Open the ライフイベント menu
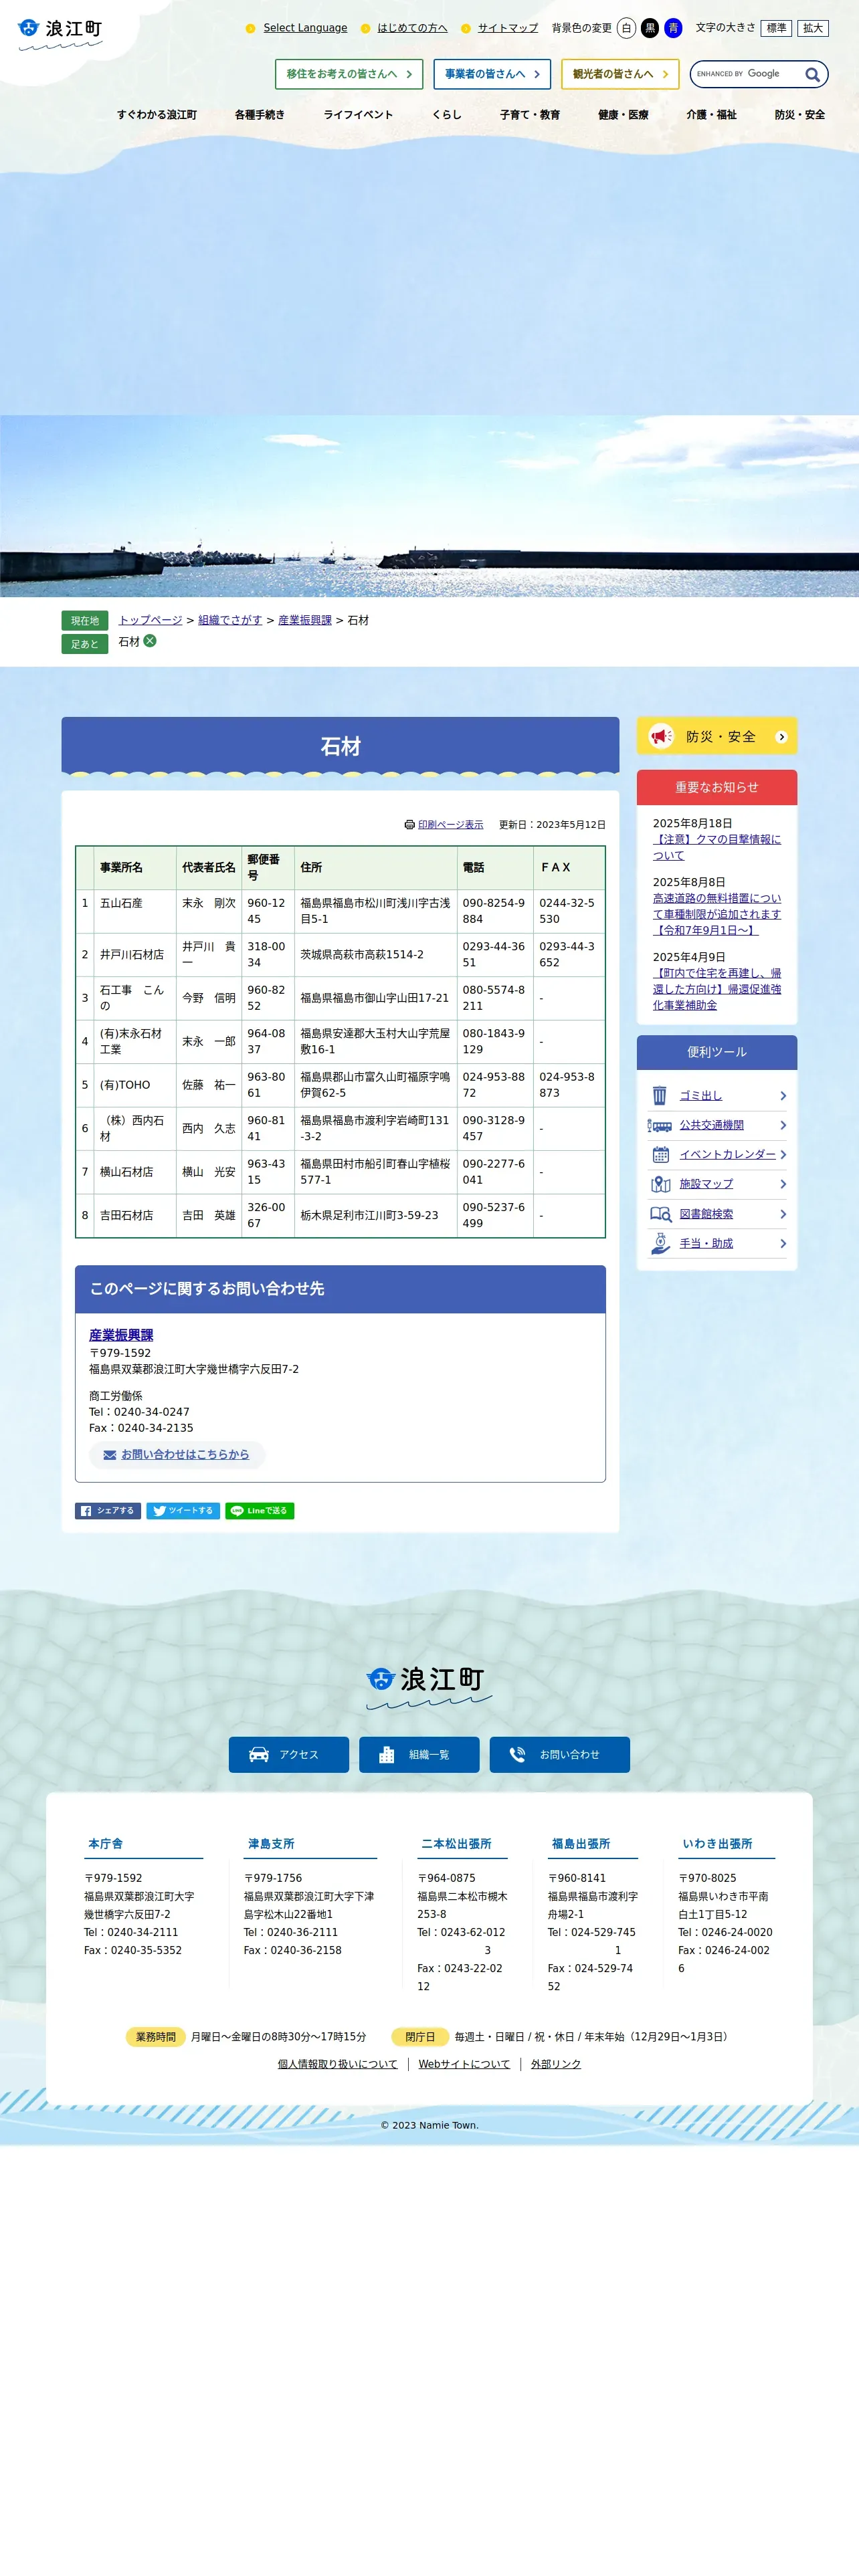Viewport: 859px width, 2576px height. click(x=358, y=115)
